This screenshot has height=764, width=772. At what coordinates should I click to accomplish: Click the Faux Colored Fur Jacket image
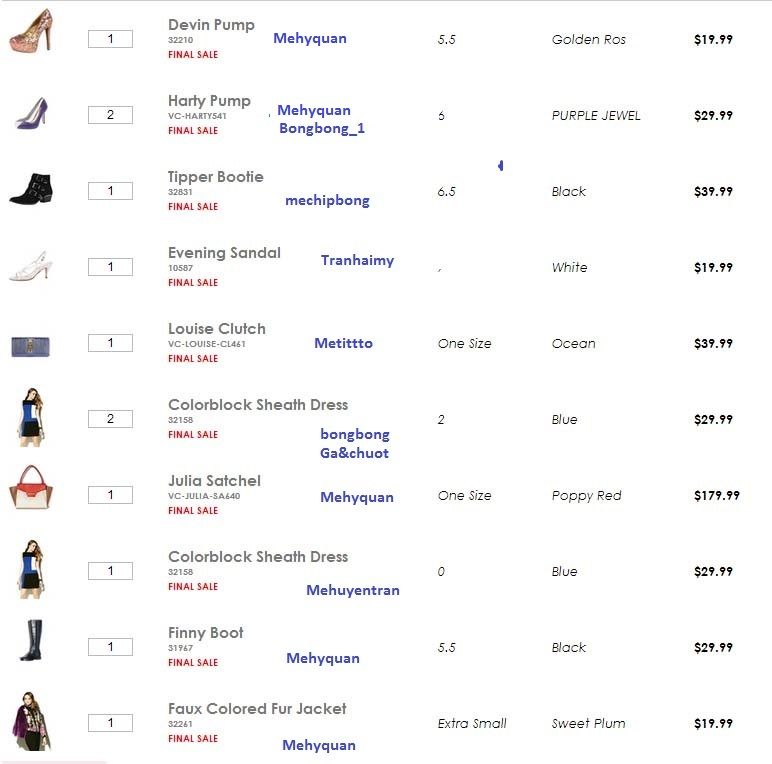pyautogui.click(x=30, y=720)
